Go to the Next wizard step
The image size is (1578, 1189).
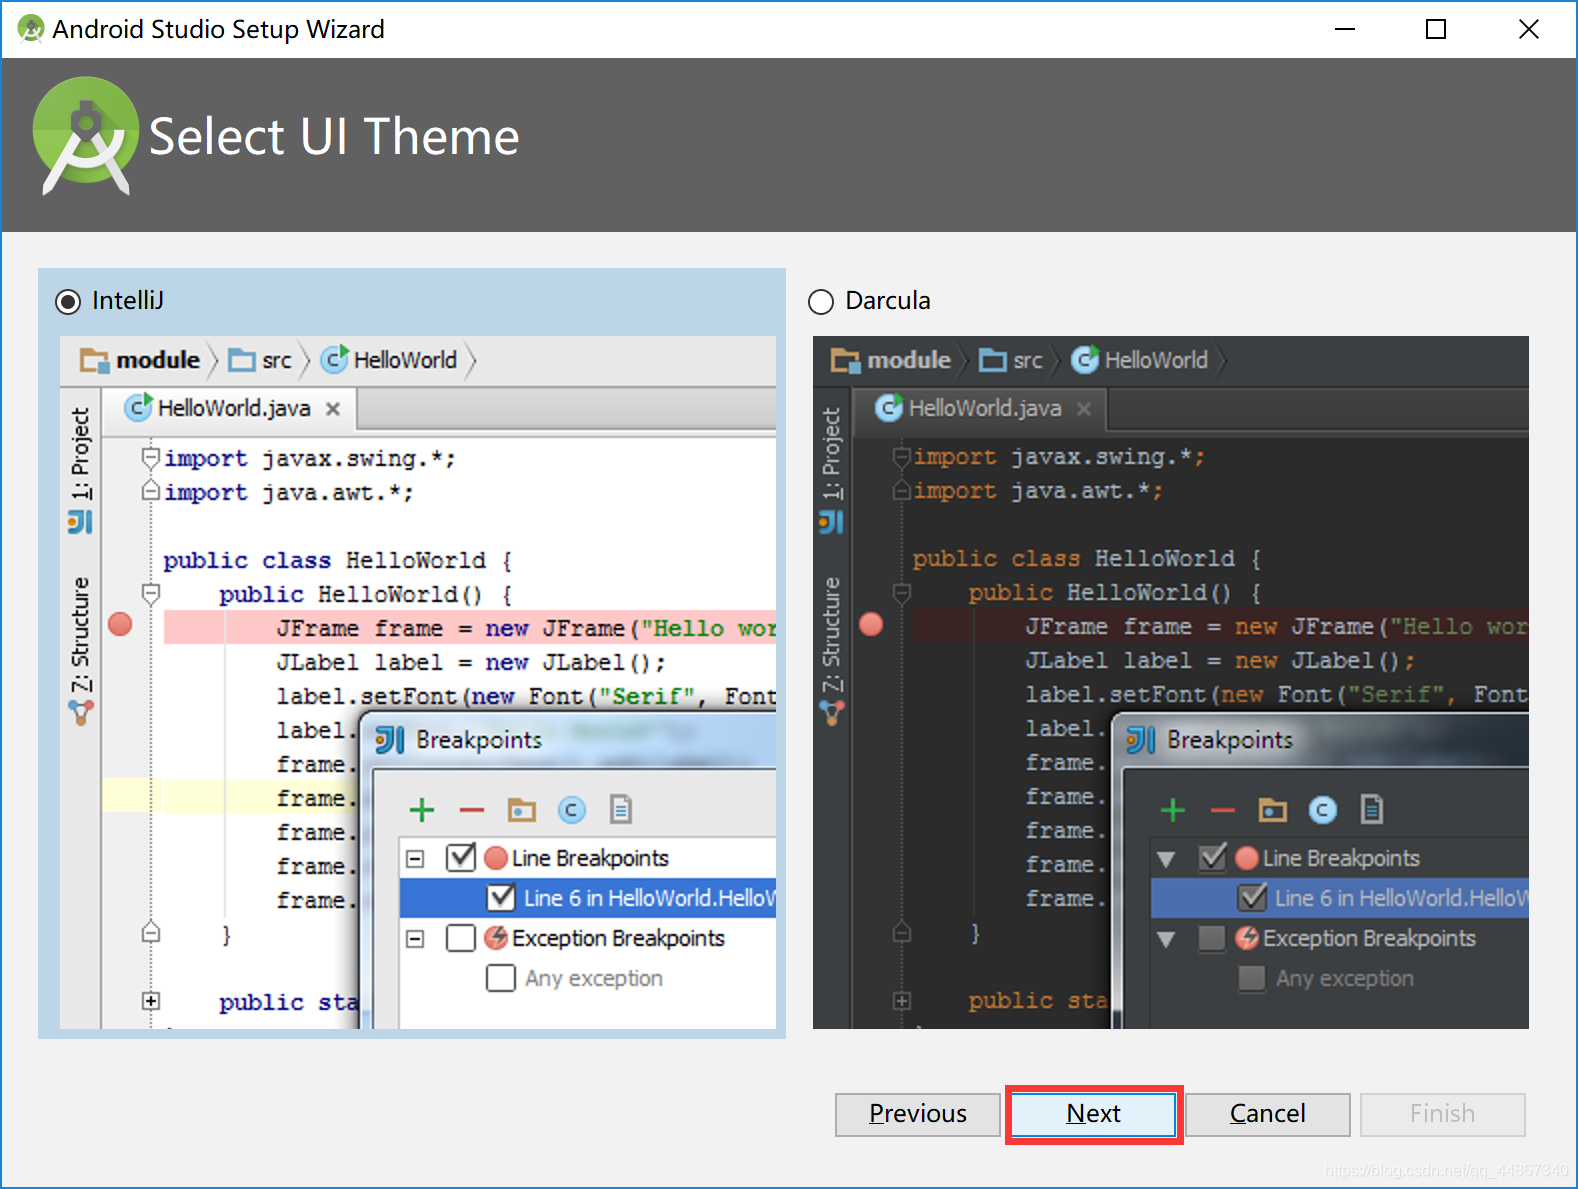coord(1093,1114)
